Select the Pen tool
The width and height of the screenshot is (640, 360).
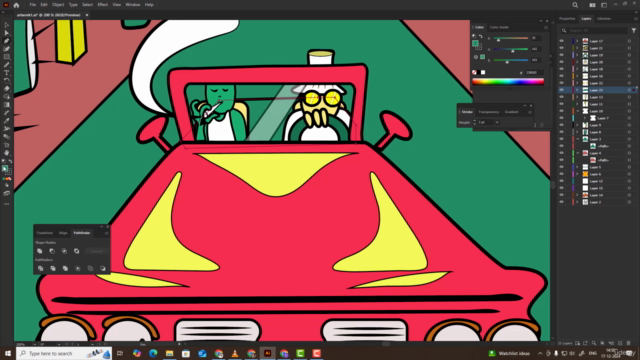(7, 41)
